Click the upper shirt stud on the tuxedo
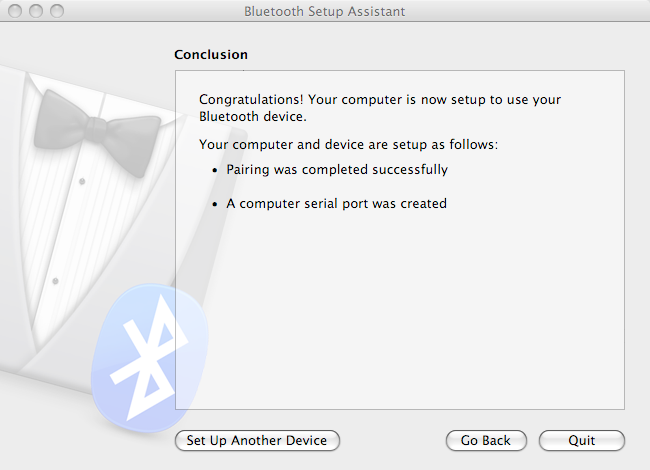Viewport: 650px width, 470px height. click(x=81, y=183)
